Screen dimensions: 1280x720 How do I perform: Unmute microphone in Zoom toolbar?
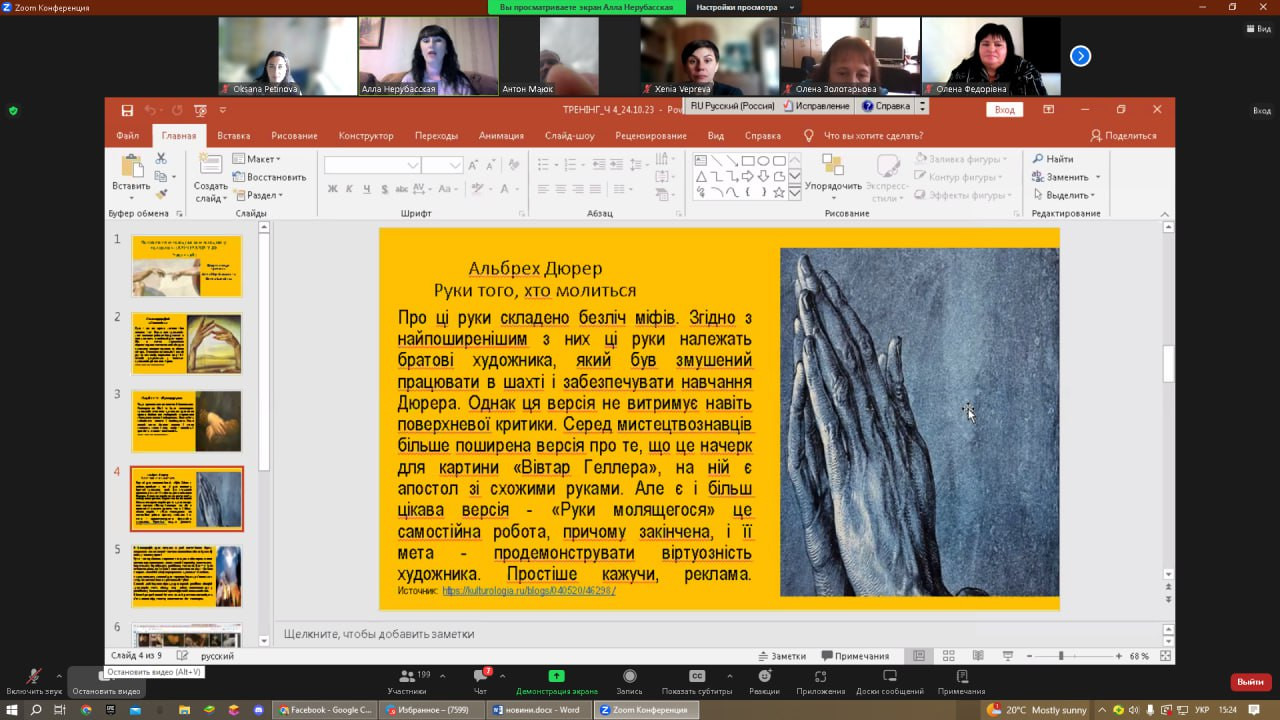pyautogui.click(x=33, y=677)
